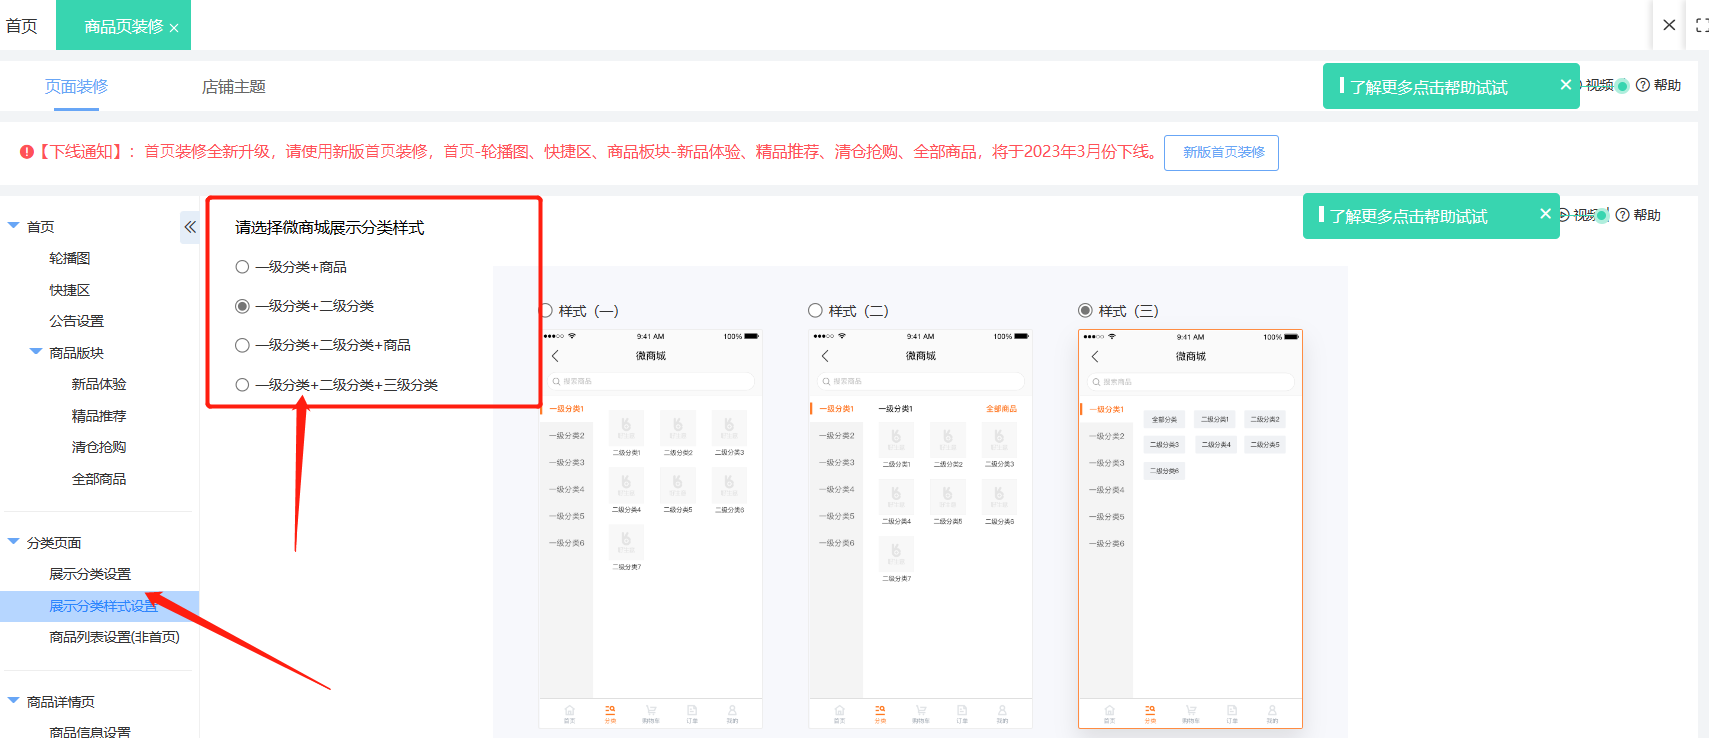Viewport: 1709px width, 738px height.
Task: Open the 首页 tab at top left
Action: 22,26
